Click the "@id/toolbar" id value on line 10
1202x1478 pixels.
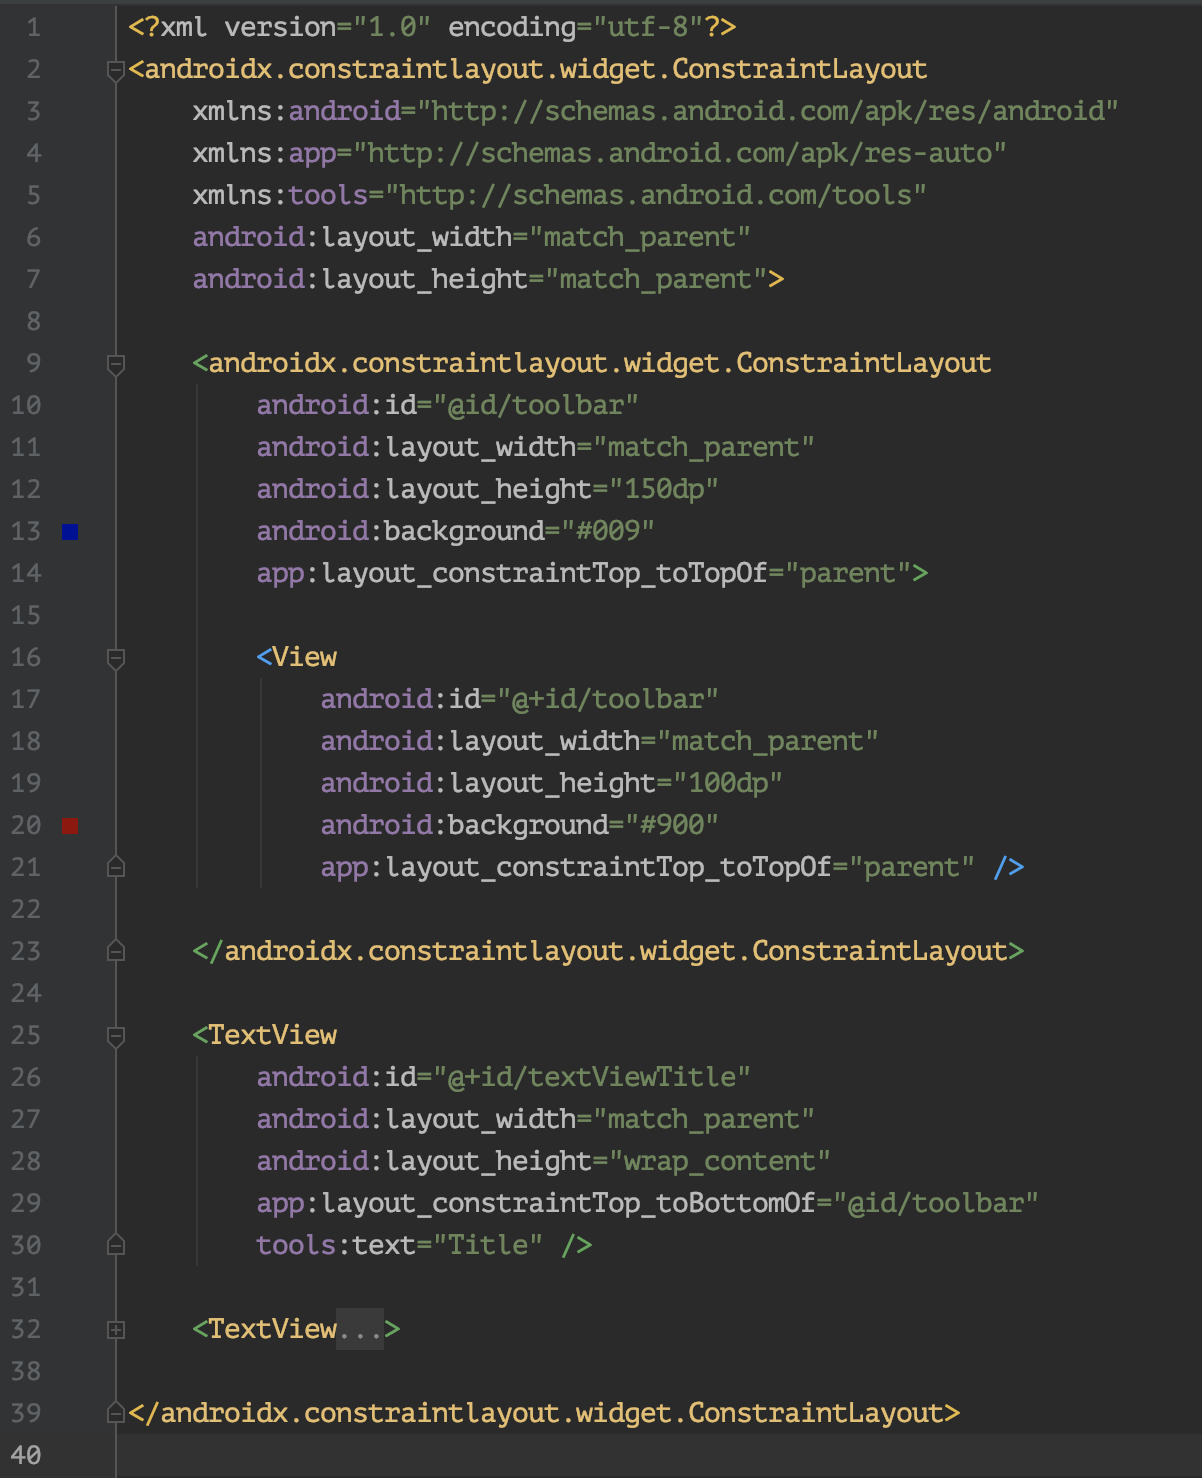tap(536, 405)
